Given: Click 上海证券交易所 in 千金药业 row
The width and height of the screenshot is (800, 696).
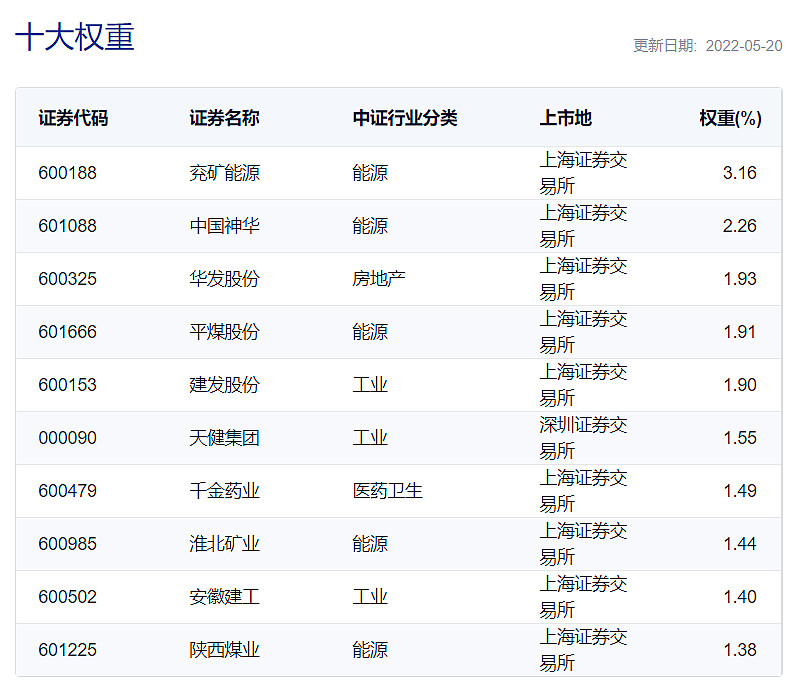Looking at the screenshot, I should (583, 491).
